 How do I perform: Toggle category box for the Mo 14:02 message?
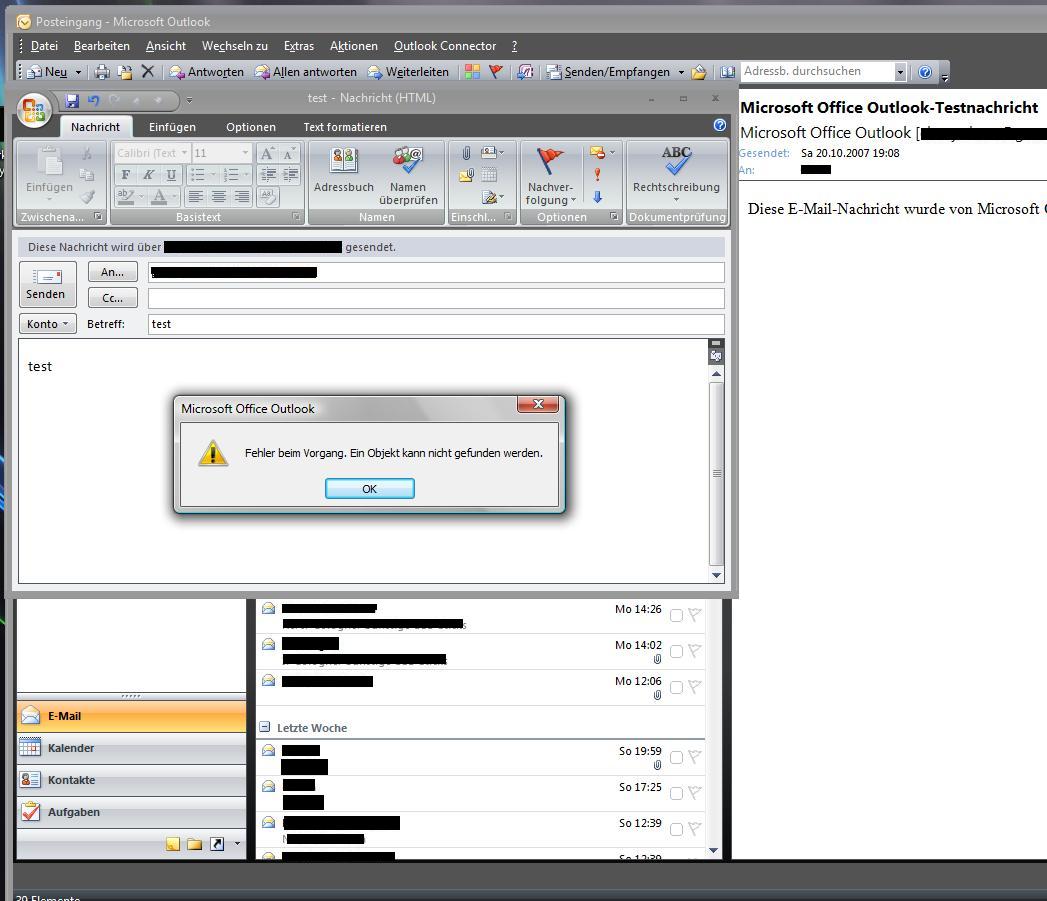676,651
